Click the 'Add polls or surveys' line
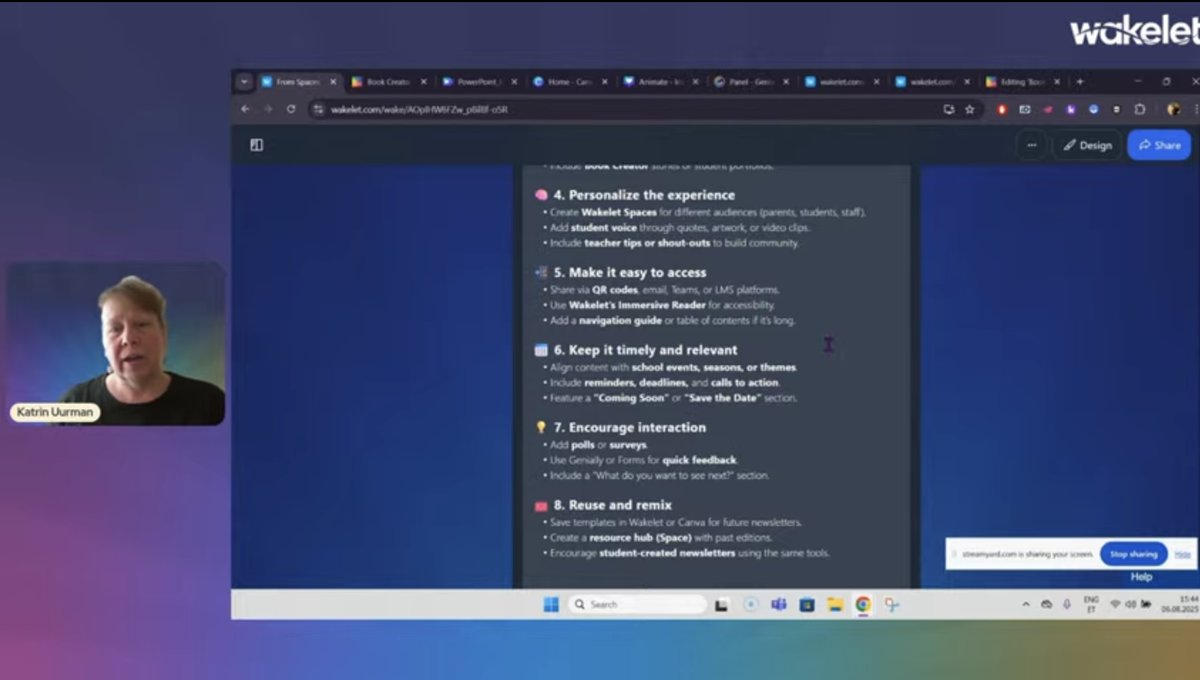Image resolution: width=1200 pixels, height=680 pixels. point(599,444)
